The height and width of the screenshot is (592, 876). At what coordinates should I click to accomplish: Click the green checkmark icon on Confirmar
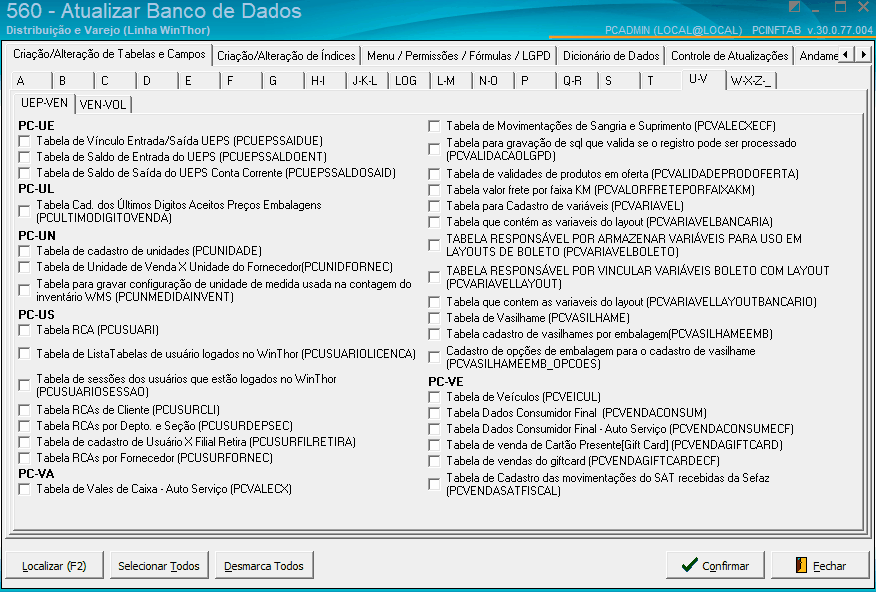click(x=690, y=565)
